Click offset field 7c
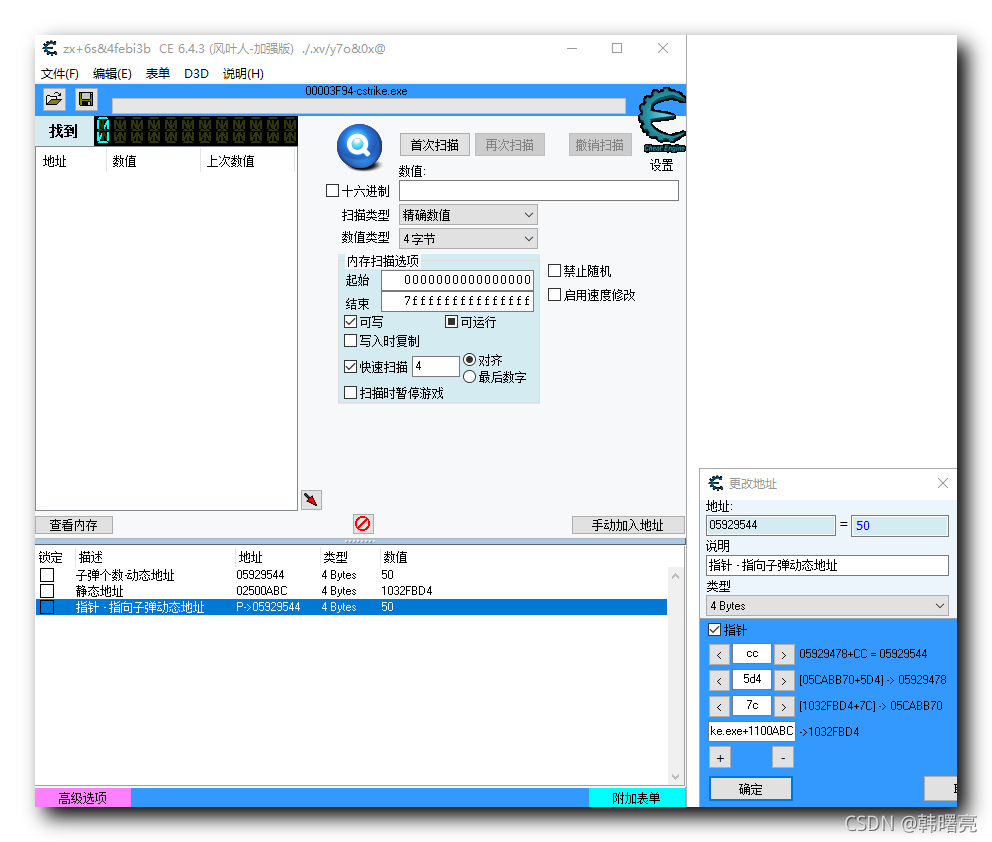Screen dimensions: 992x842 [752, 705]
